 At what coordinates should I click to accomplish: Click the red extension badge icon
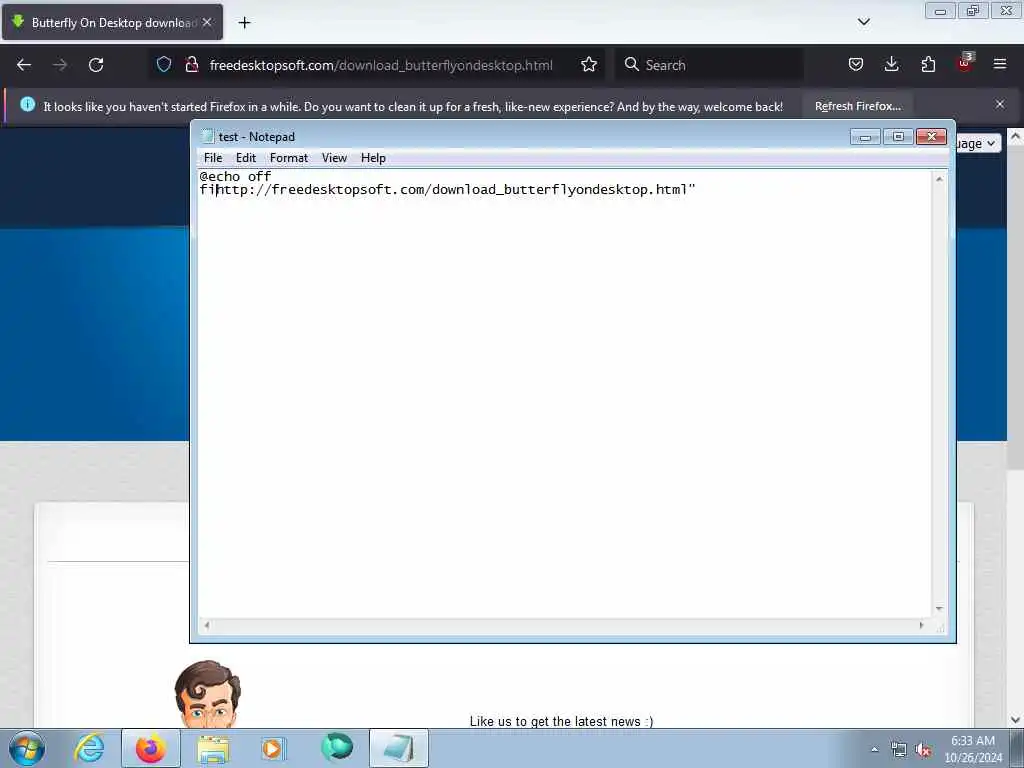click(965, 63)
